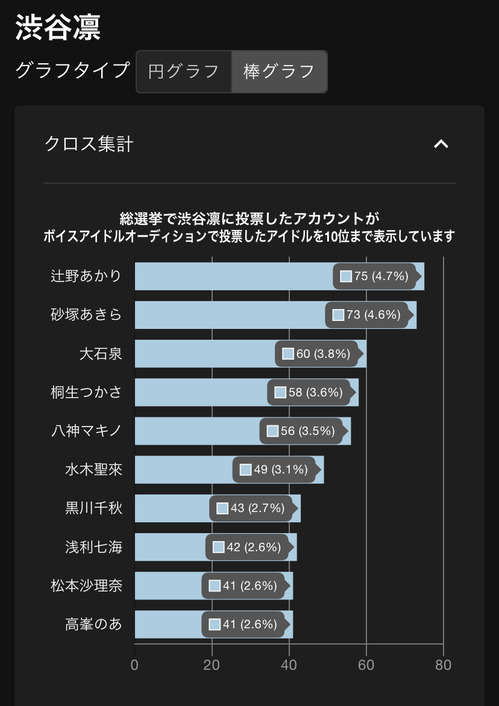499x706 pixels.
Task: Select the 砂塚あきら bar
Action: pos(276,315)
